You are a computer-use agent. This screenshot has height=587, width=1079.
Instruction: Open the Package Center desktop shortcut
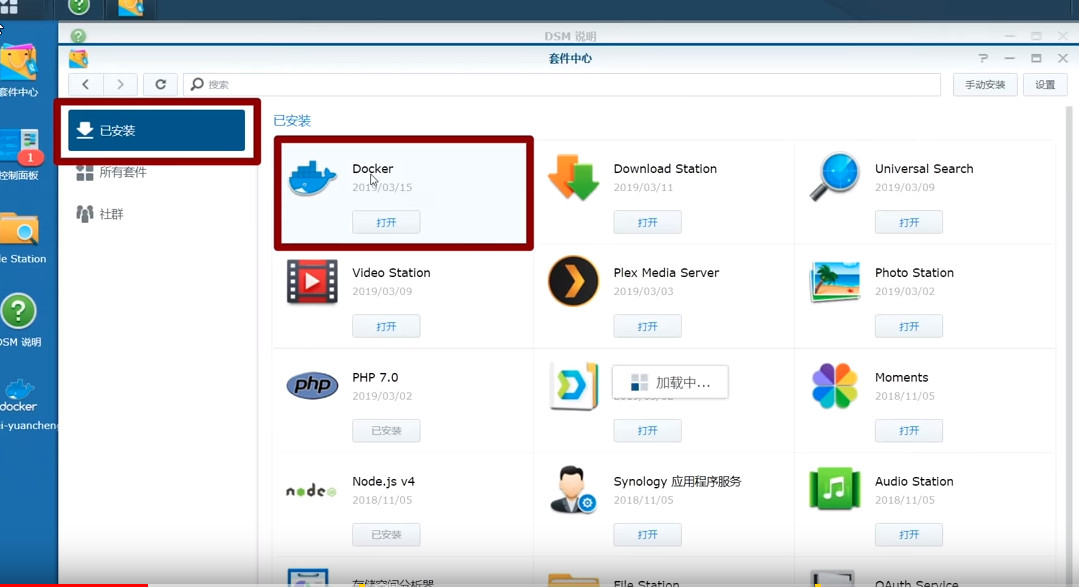coord(19,70)
